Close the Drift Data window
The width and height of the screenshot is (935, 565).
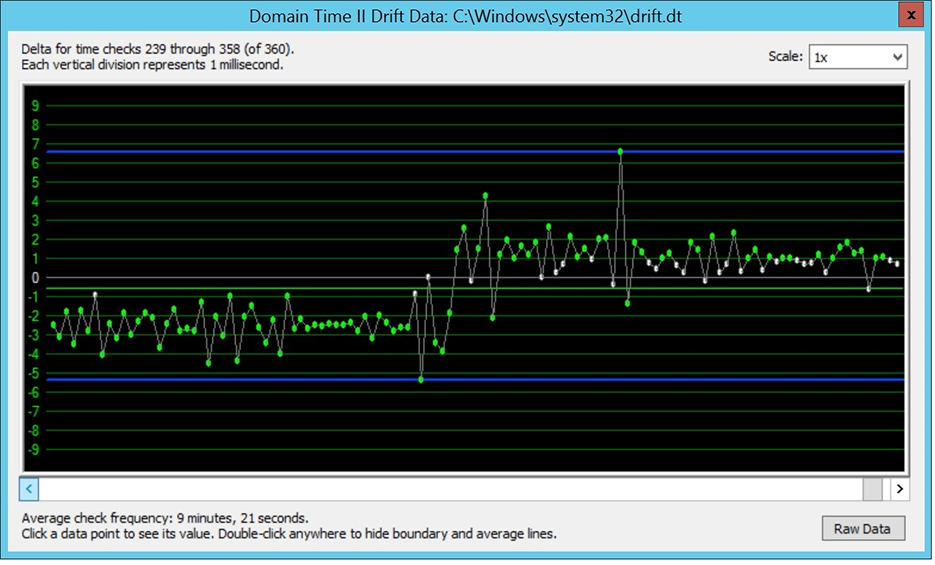[911, 15]
